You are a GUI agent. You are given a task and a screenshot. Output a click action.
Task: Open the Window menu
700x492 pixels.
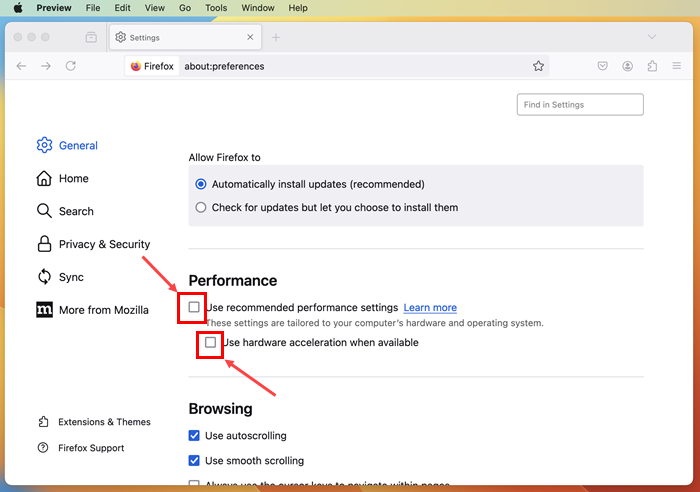point(258,8)
